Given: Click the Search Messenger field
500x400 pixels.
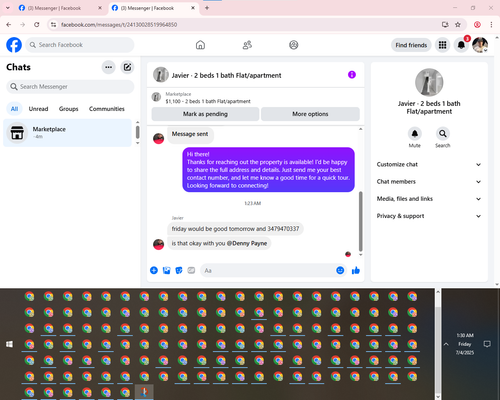Looking at the screenshot, I should [x=70, y=87].
